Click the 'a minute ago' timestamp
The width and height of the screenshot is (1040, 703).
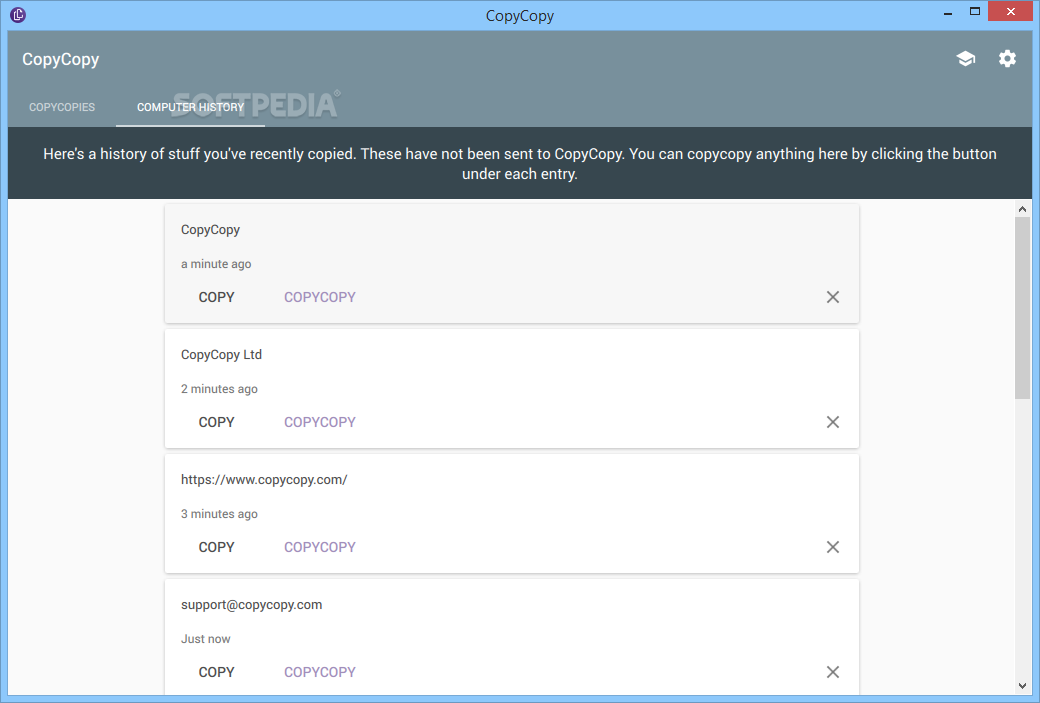(216, 264)
